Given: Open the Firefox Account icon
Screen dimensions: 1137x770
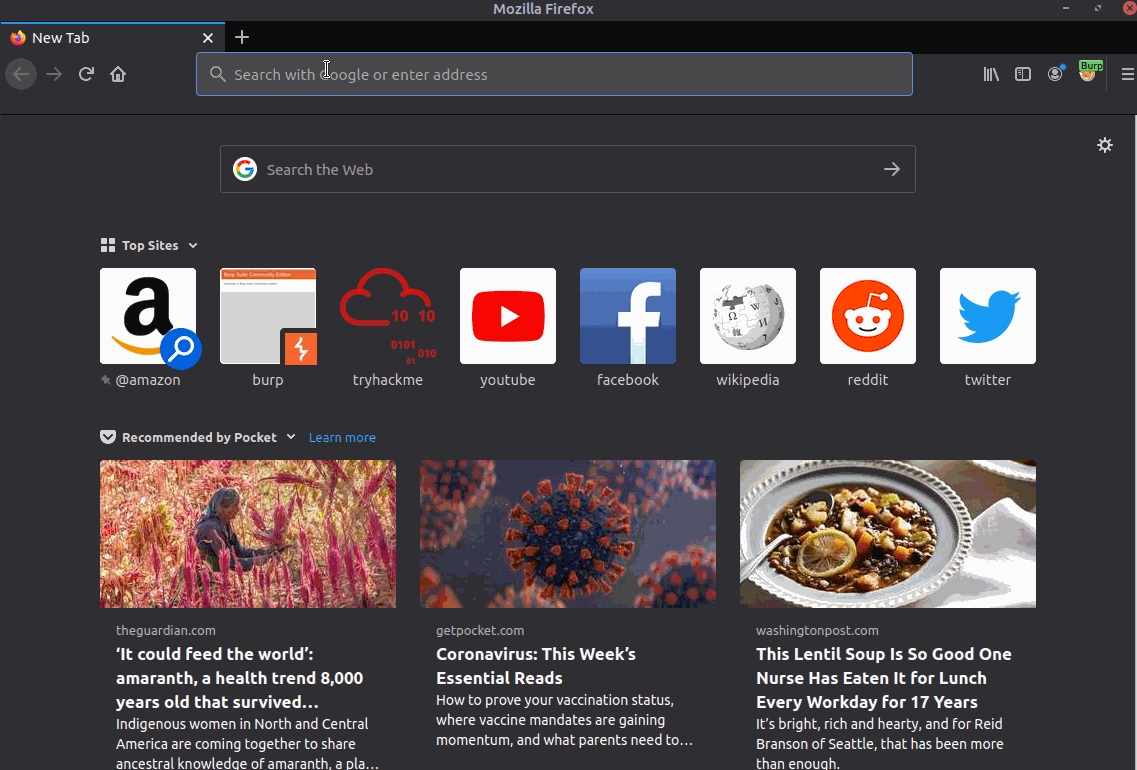Looking at the screenshot, I should click(1055, 74).
